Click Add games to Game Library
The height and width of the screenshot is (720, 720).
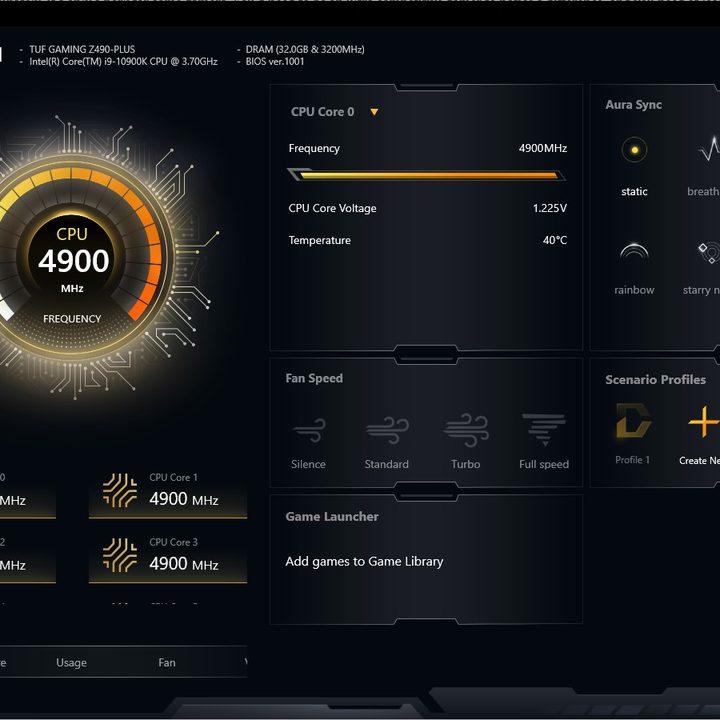click(x=364, y=562)
